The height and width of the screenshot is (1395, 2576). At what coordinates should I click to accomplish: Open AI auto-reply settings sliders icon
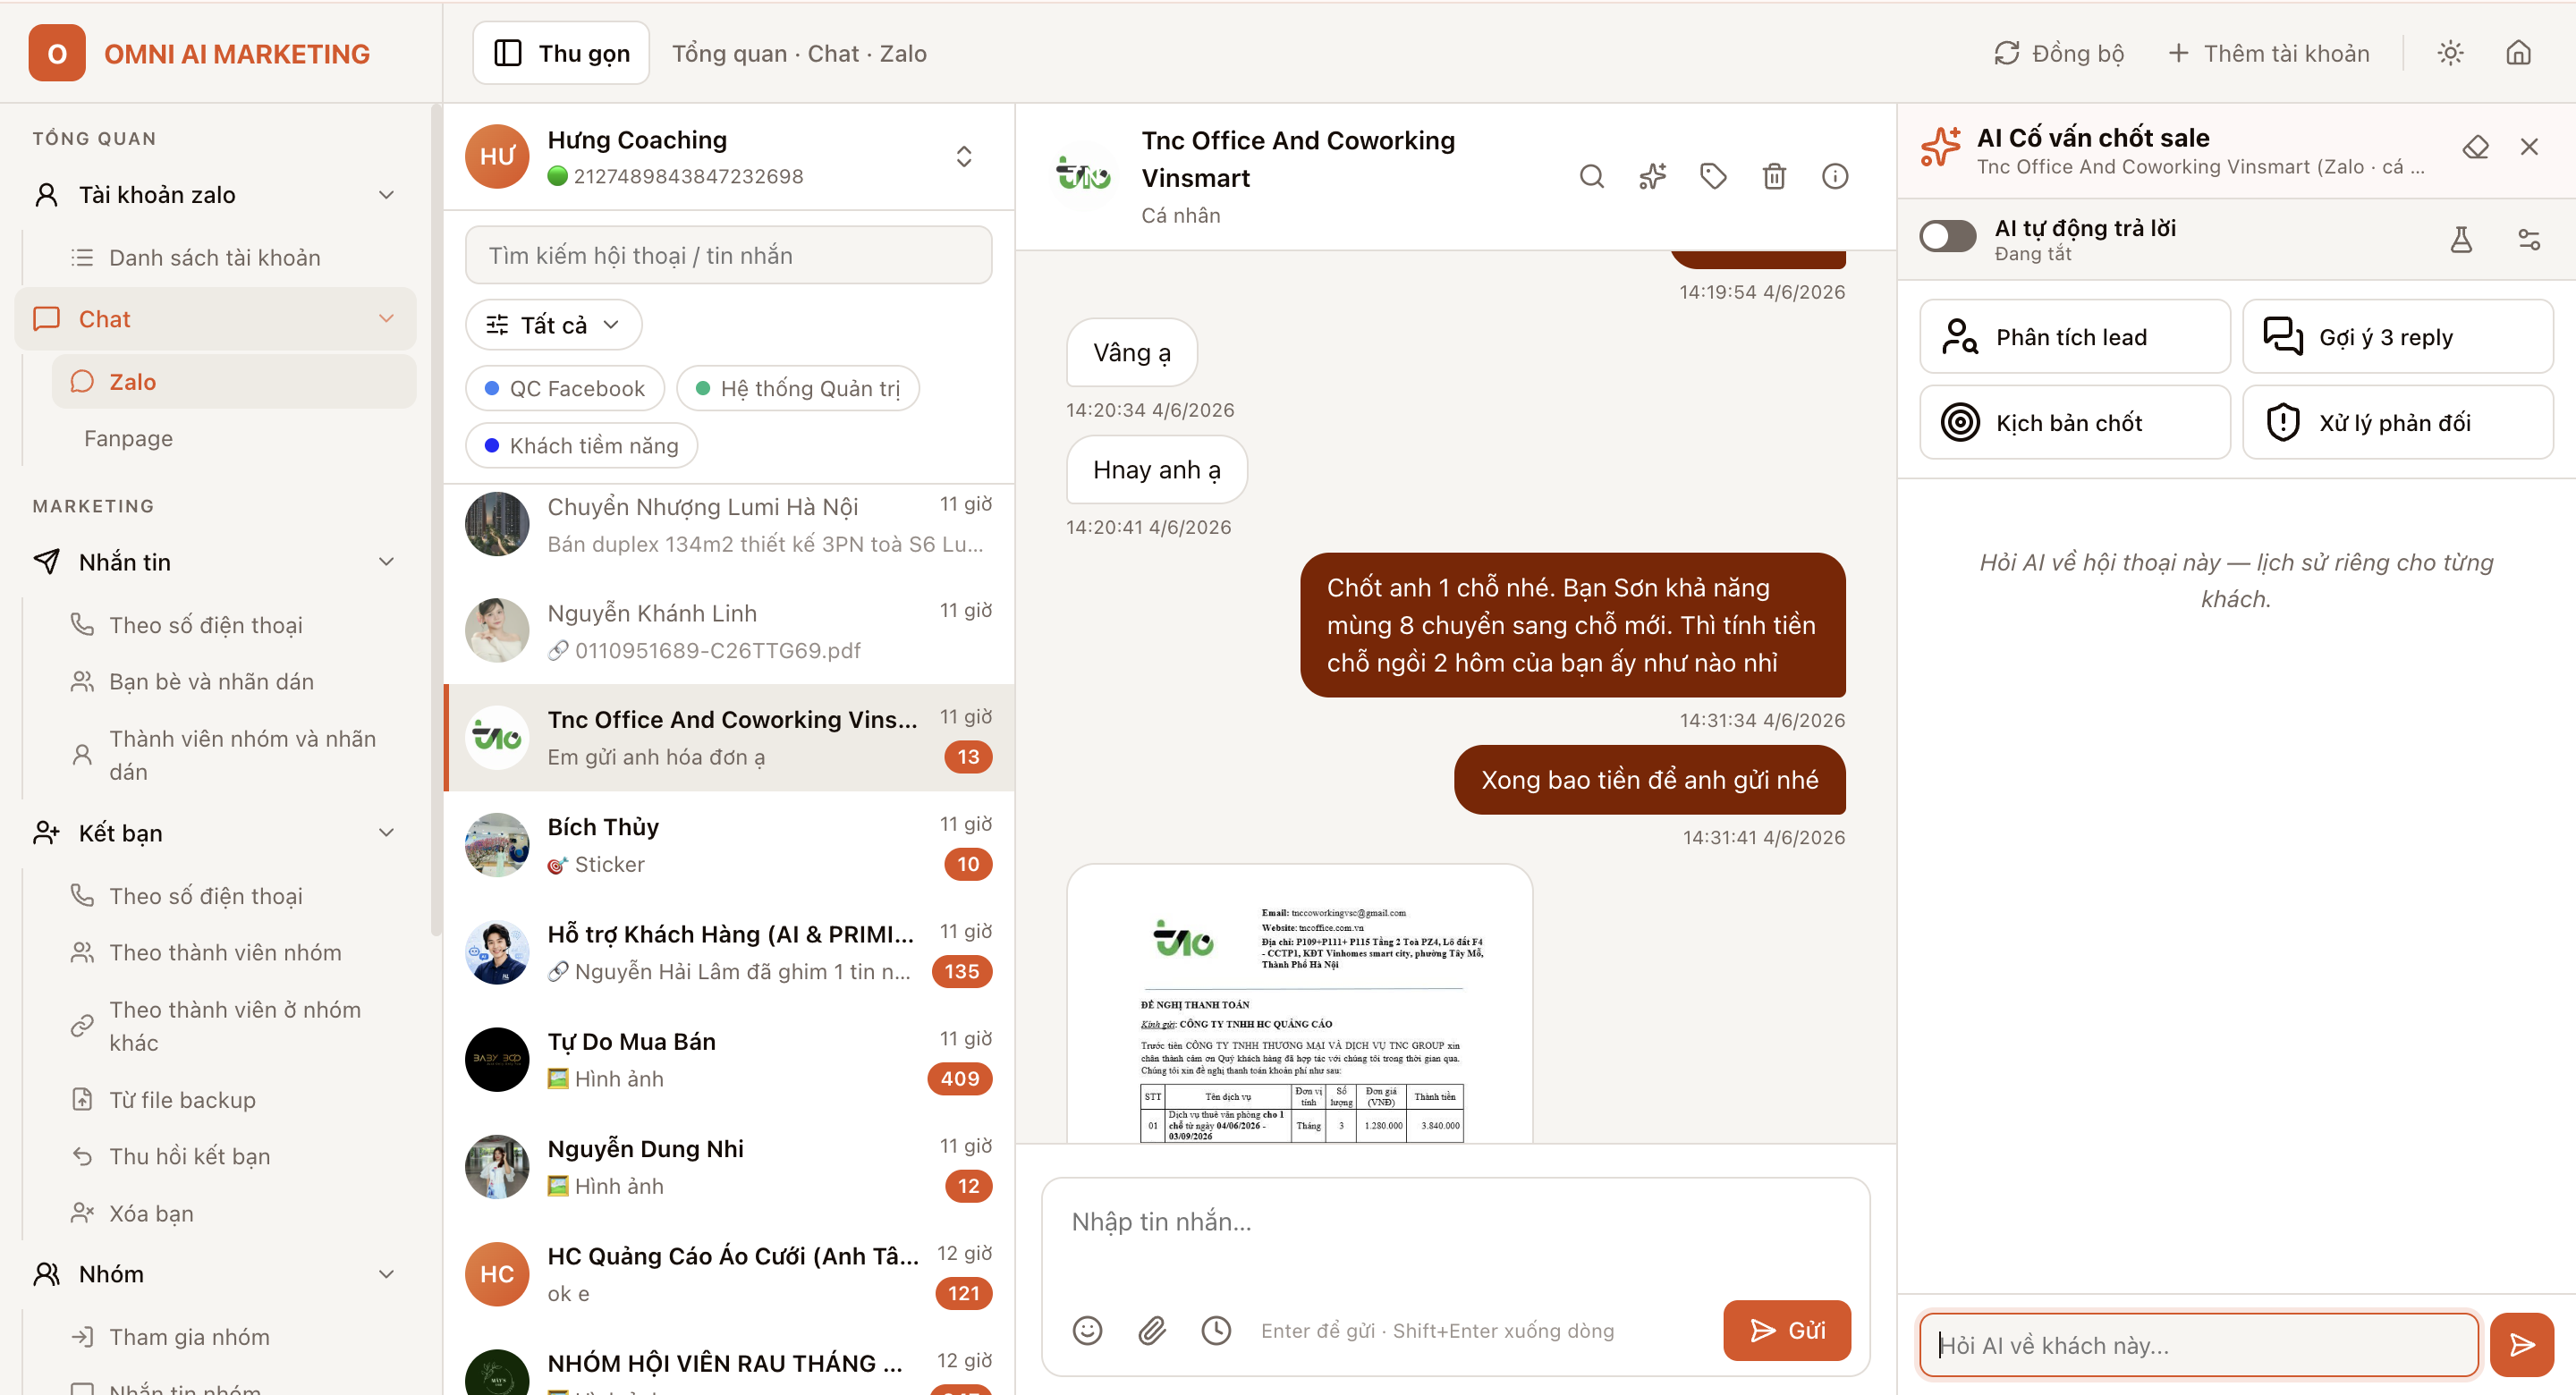(2529, 239)
